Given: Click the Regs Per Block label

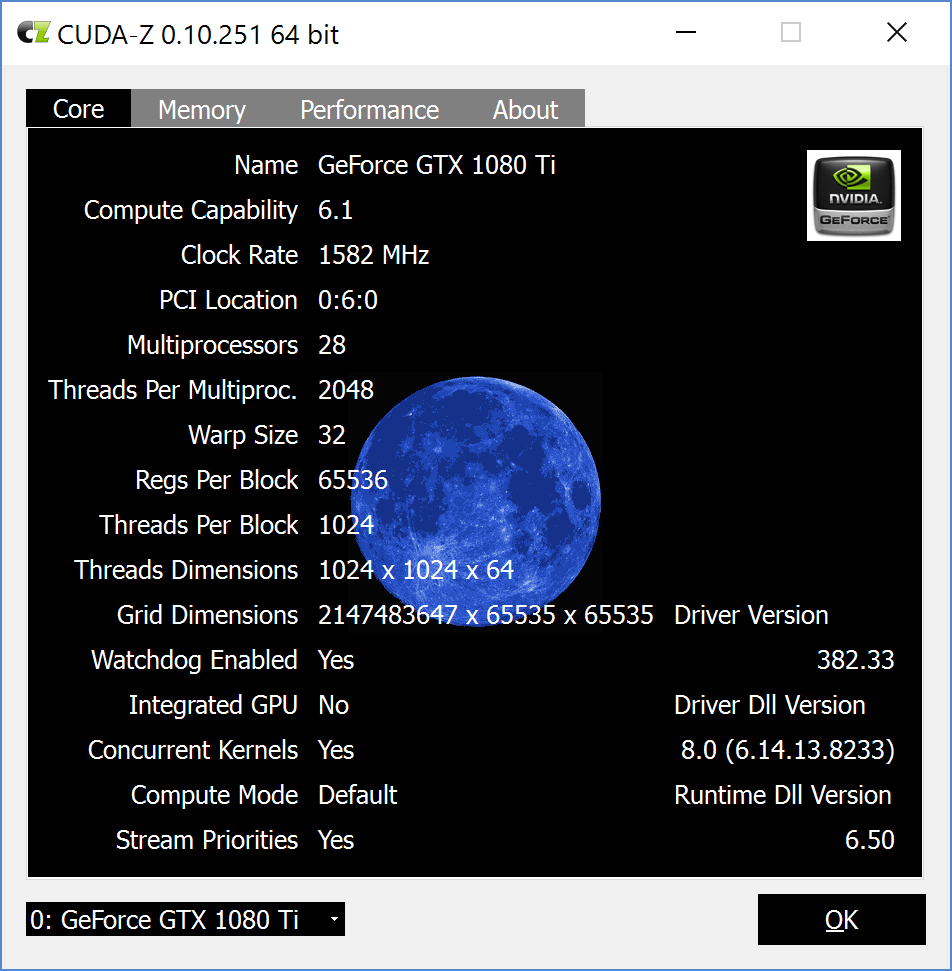Looking at the screenshot, I should [x=217, y=481].
